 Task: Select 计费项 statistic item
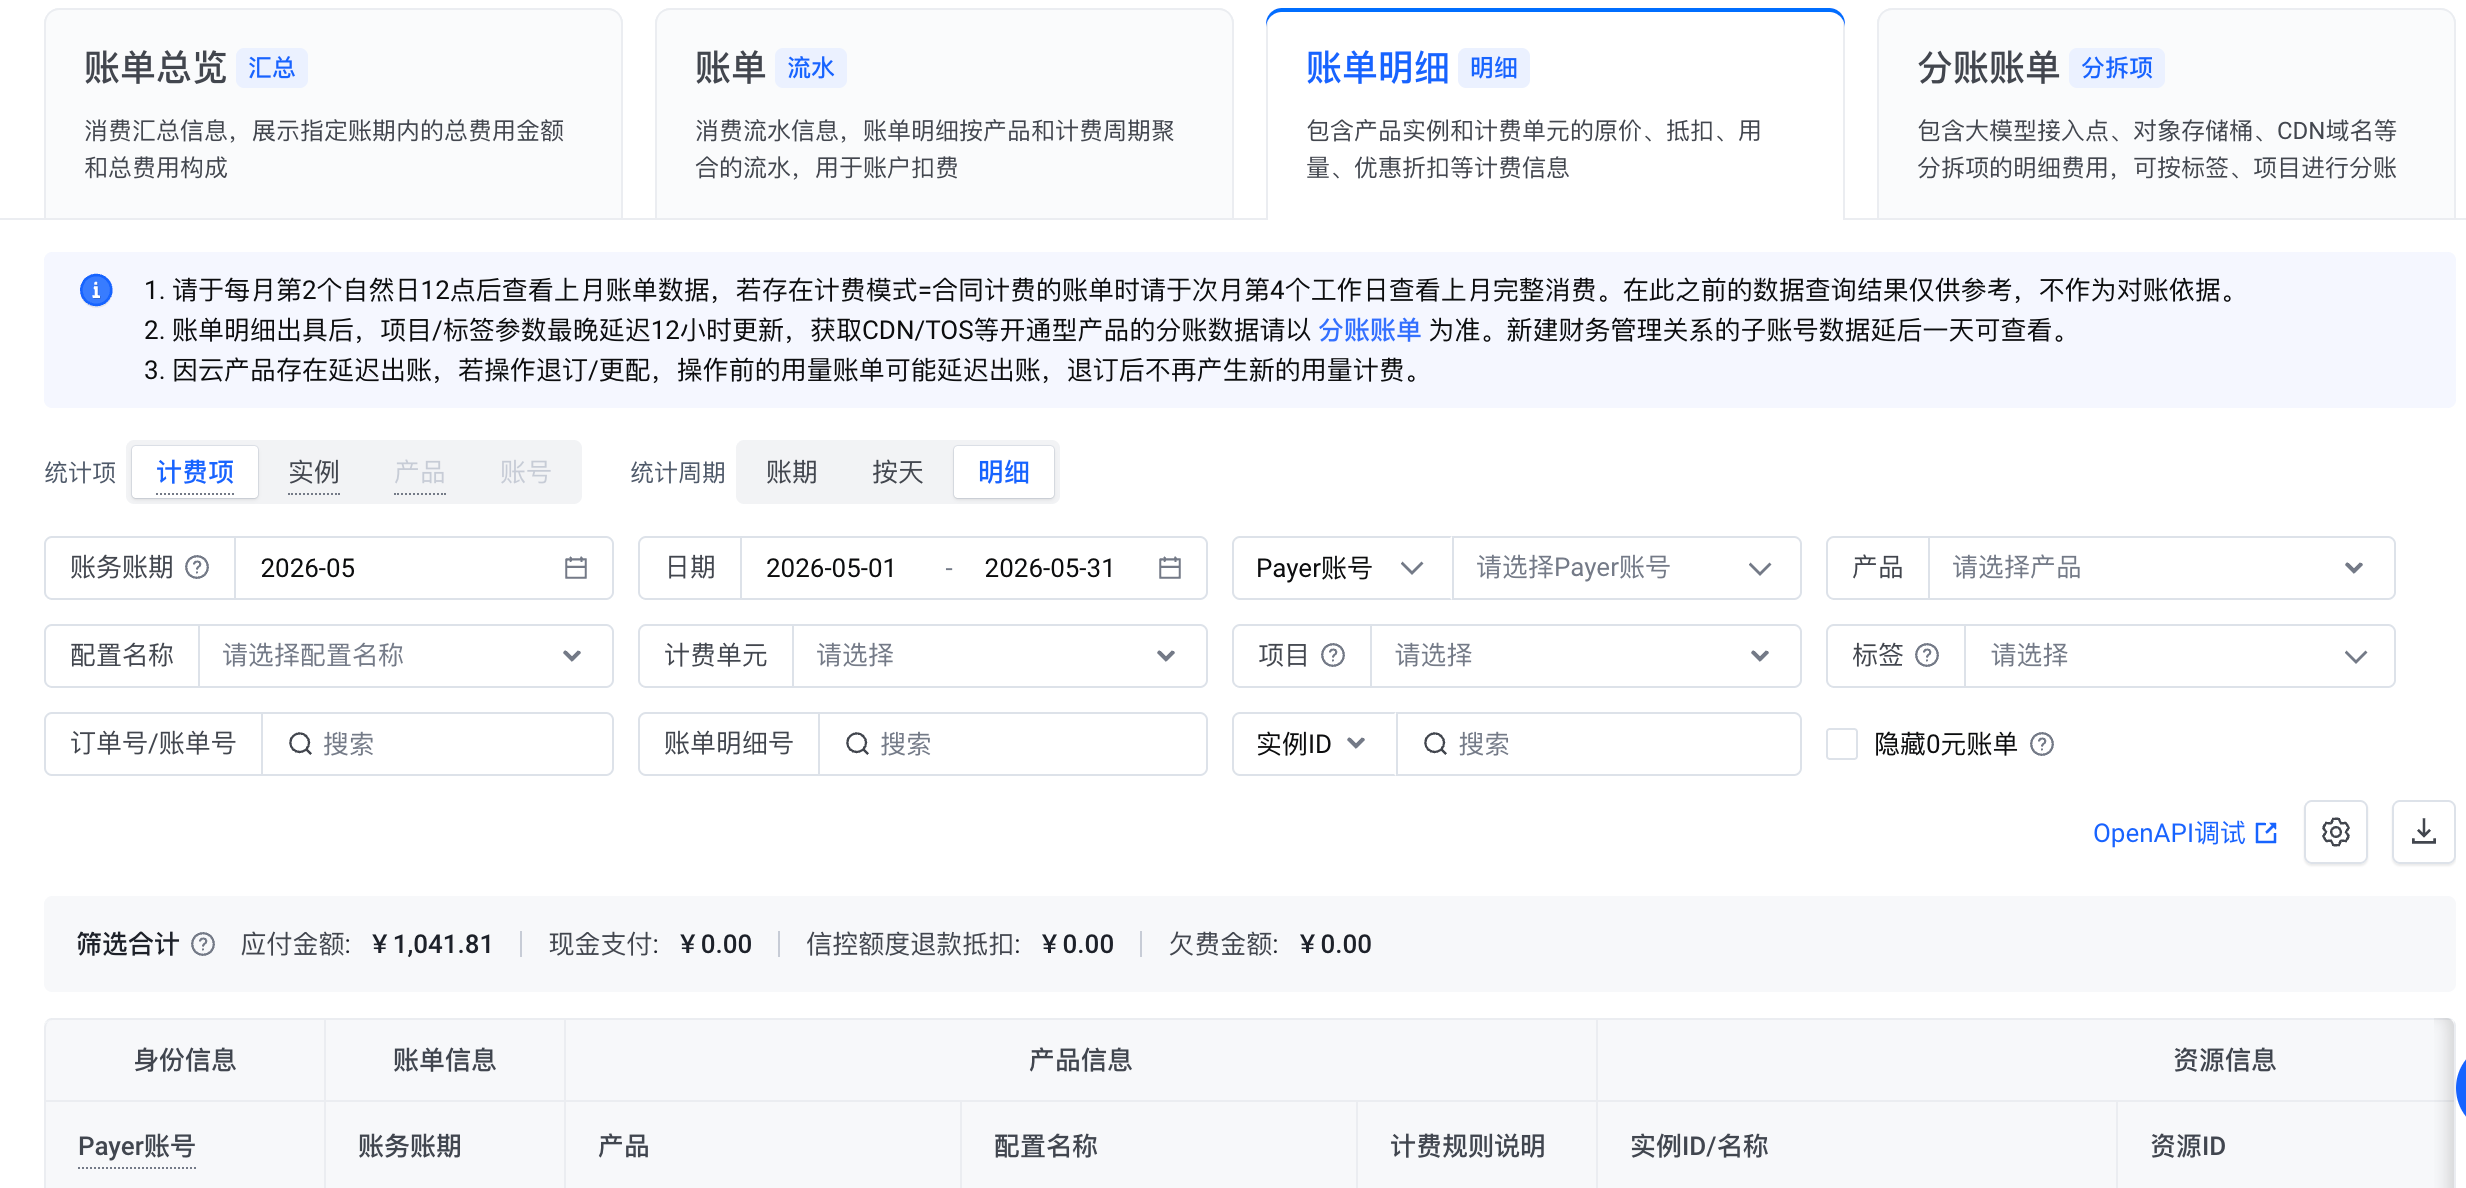tap(195, 472)
